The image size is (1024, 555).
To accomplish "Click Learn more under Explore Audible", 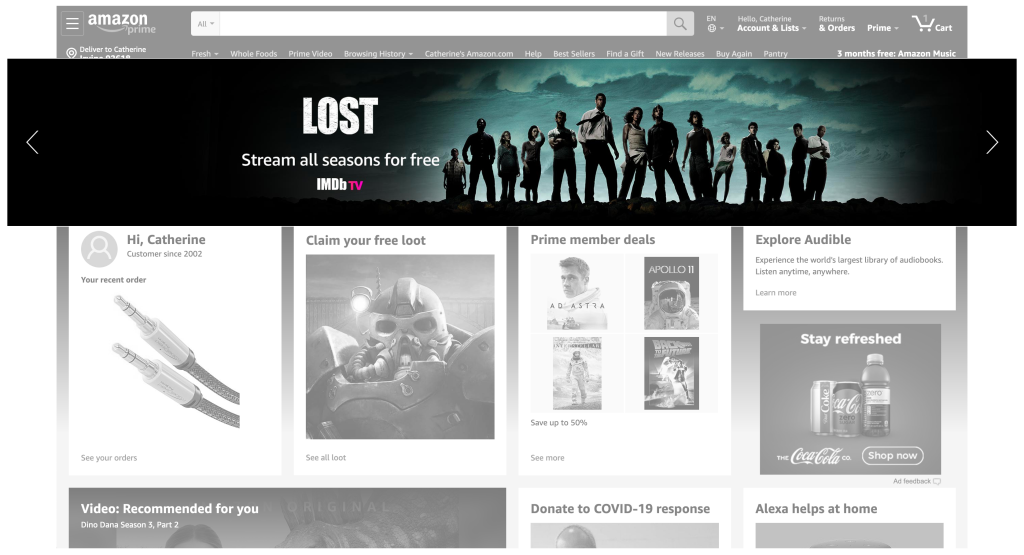I will tap(776, 293).
